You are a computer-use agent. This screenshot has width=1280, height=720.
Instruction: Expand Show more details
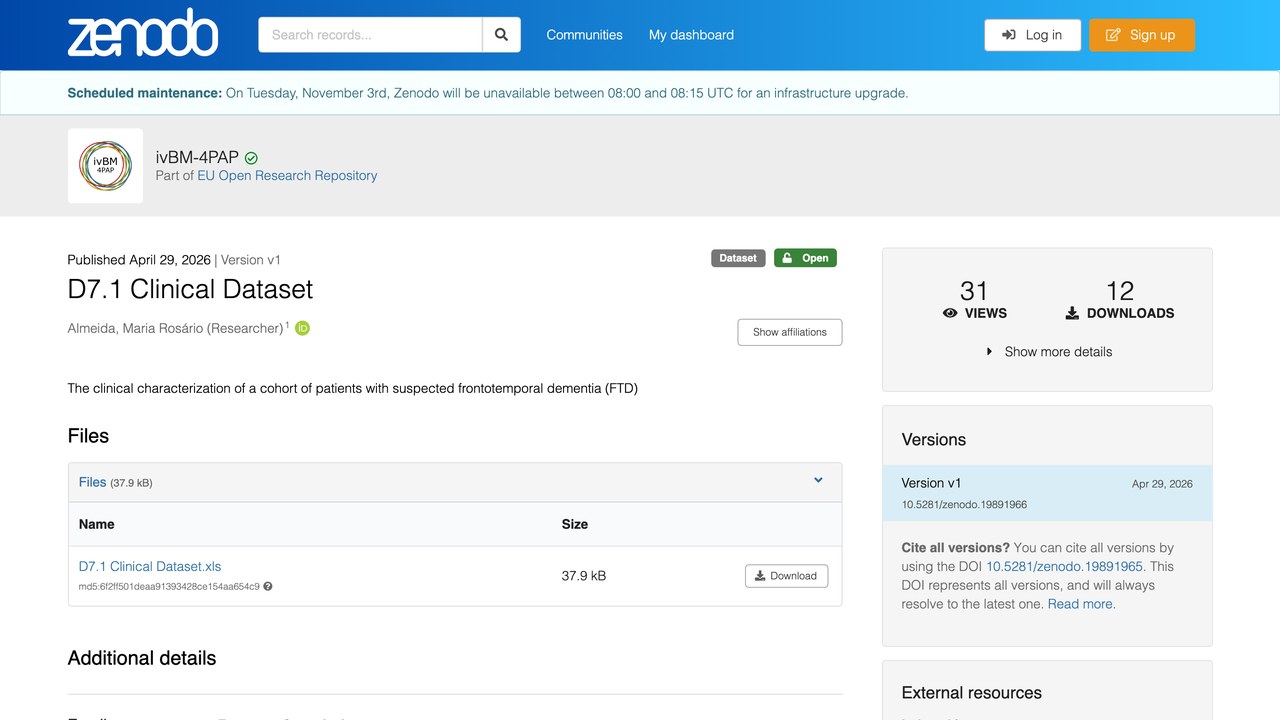tap(1048, 352)
